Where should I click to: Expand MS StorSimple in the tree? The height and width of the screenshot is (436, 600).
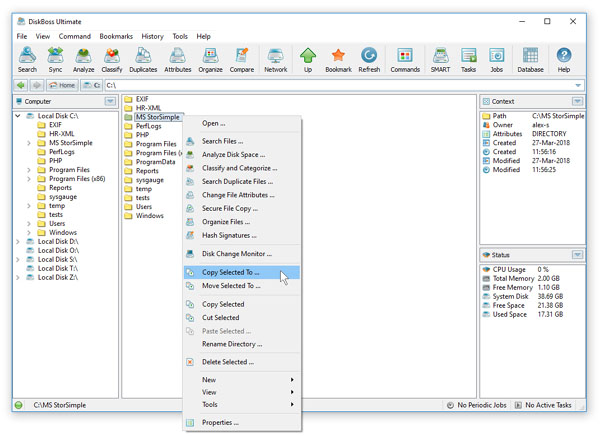tap(29, 143)
